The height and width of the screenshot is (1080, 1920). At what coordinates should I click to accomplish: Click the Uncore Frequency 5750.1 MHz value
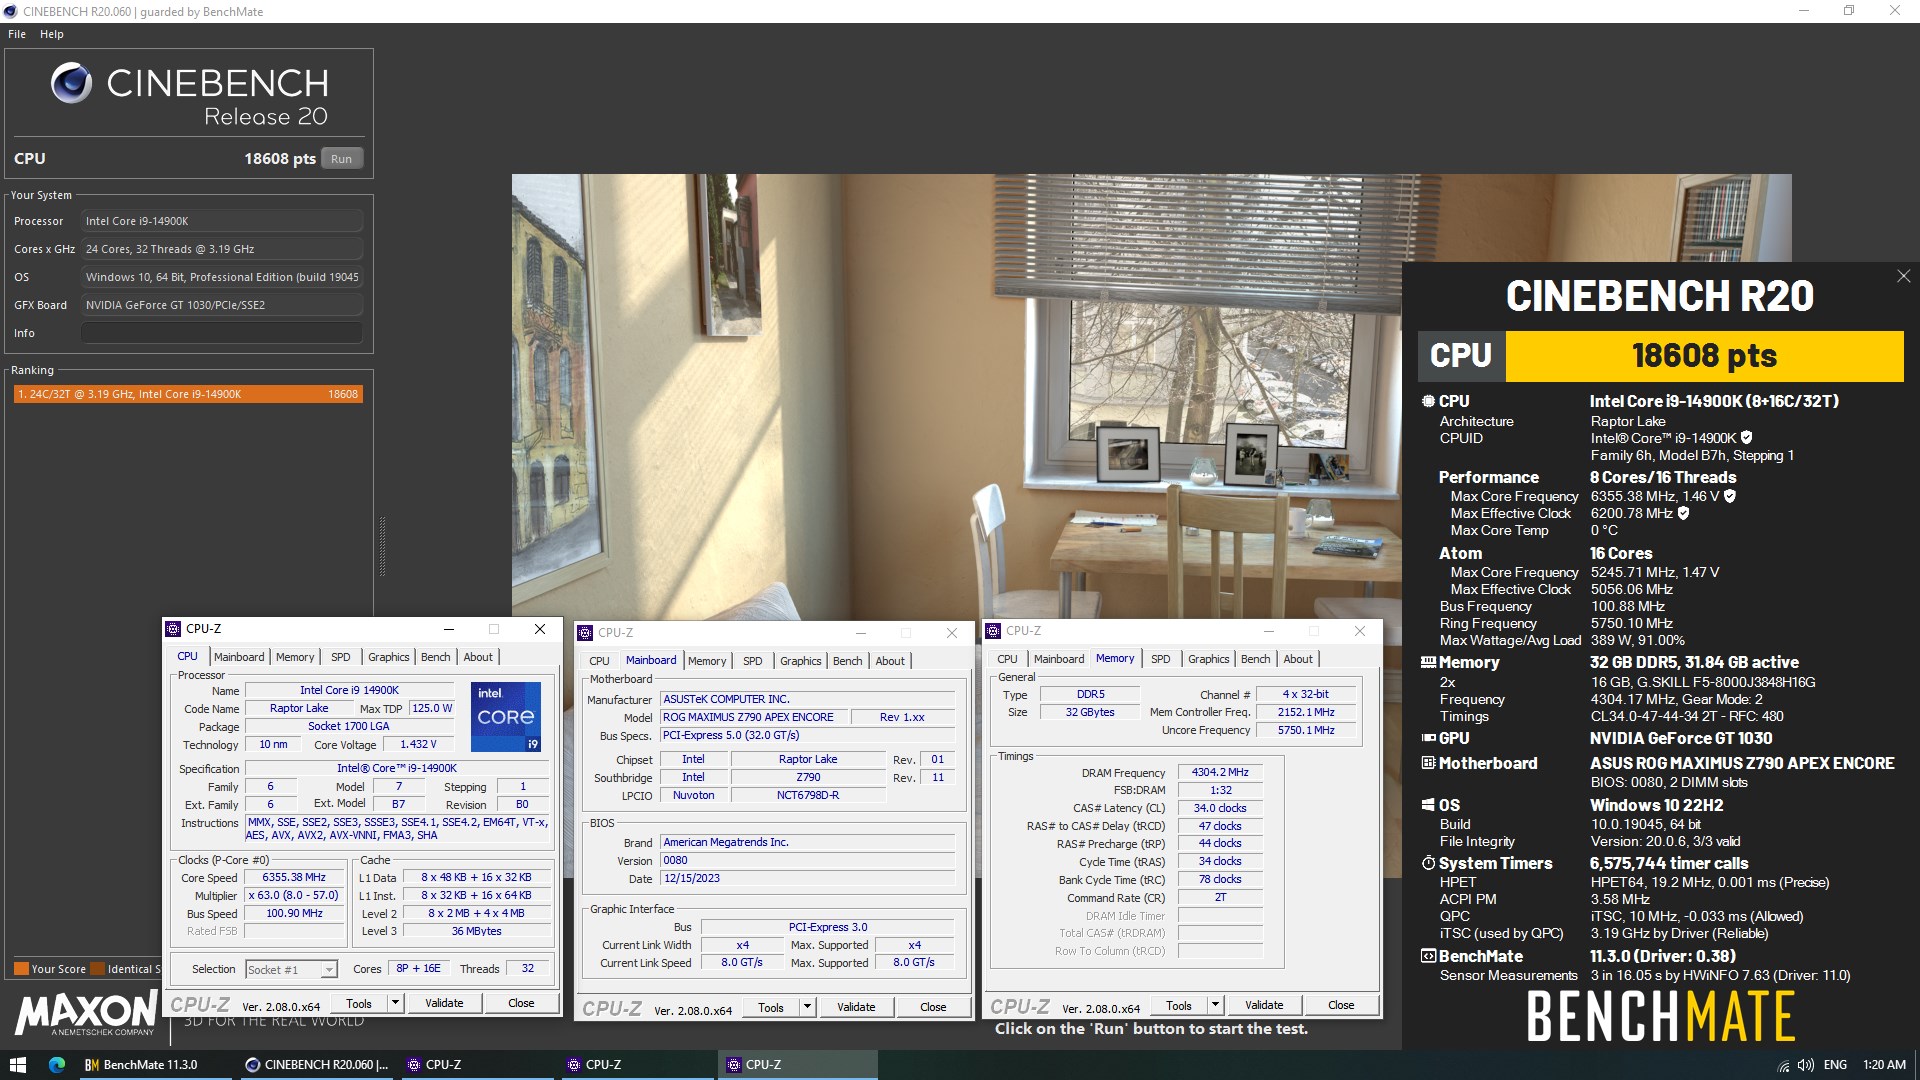(x=1306, y=730)
